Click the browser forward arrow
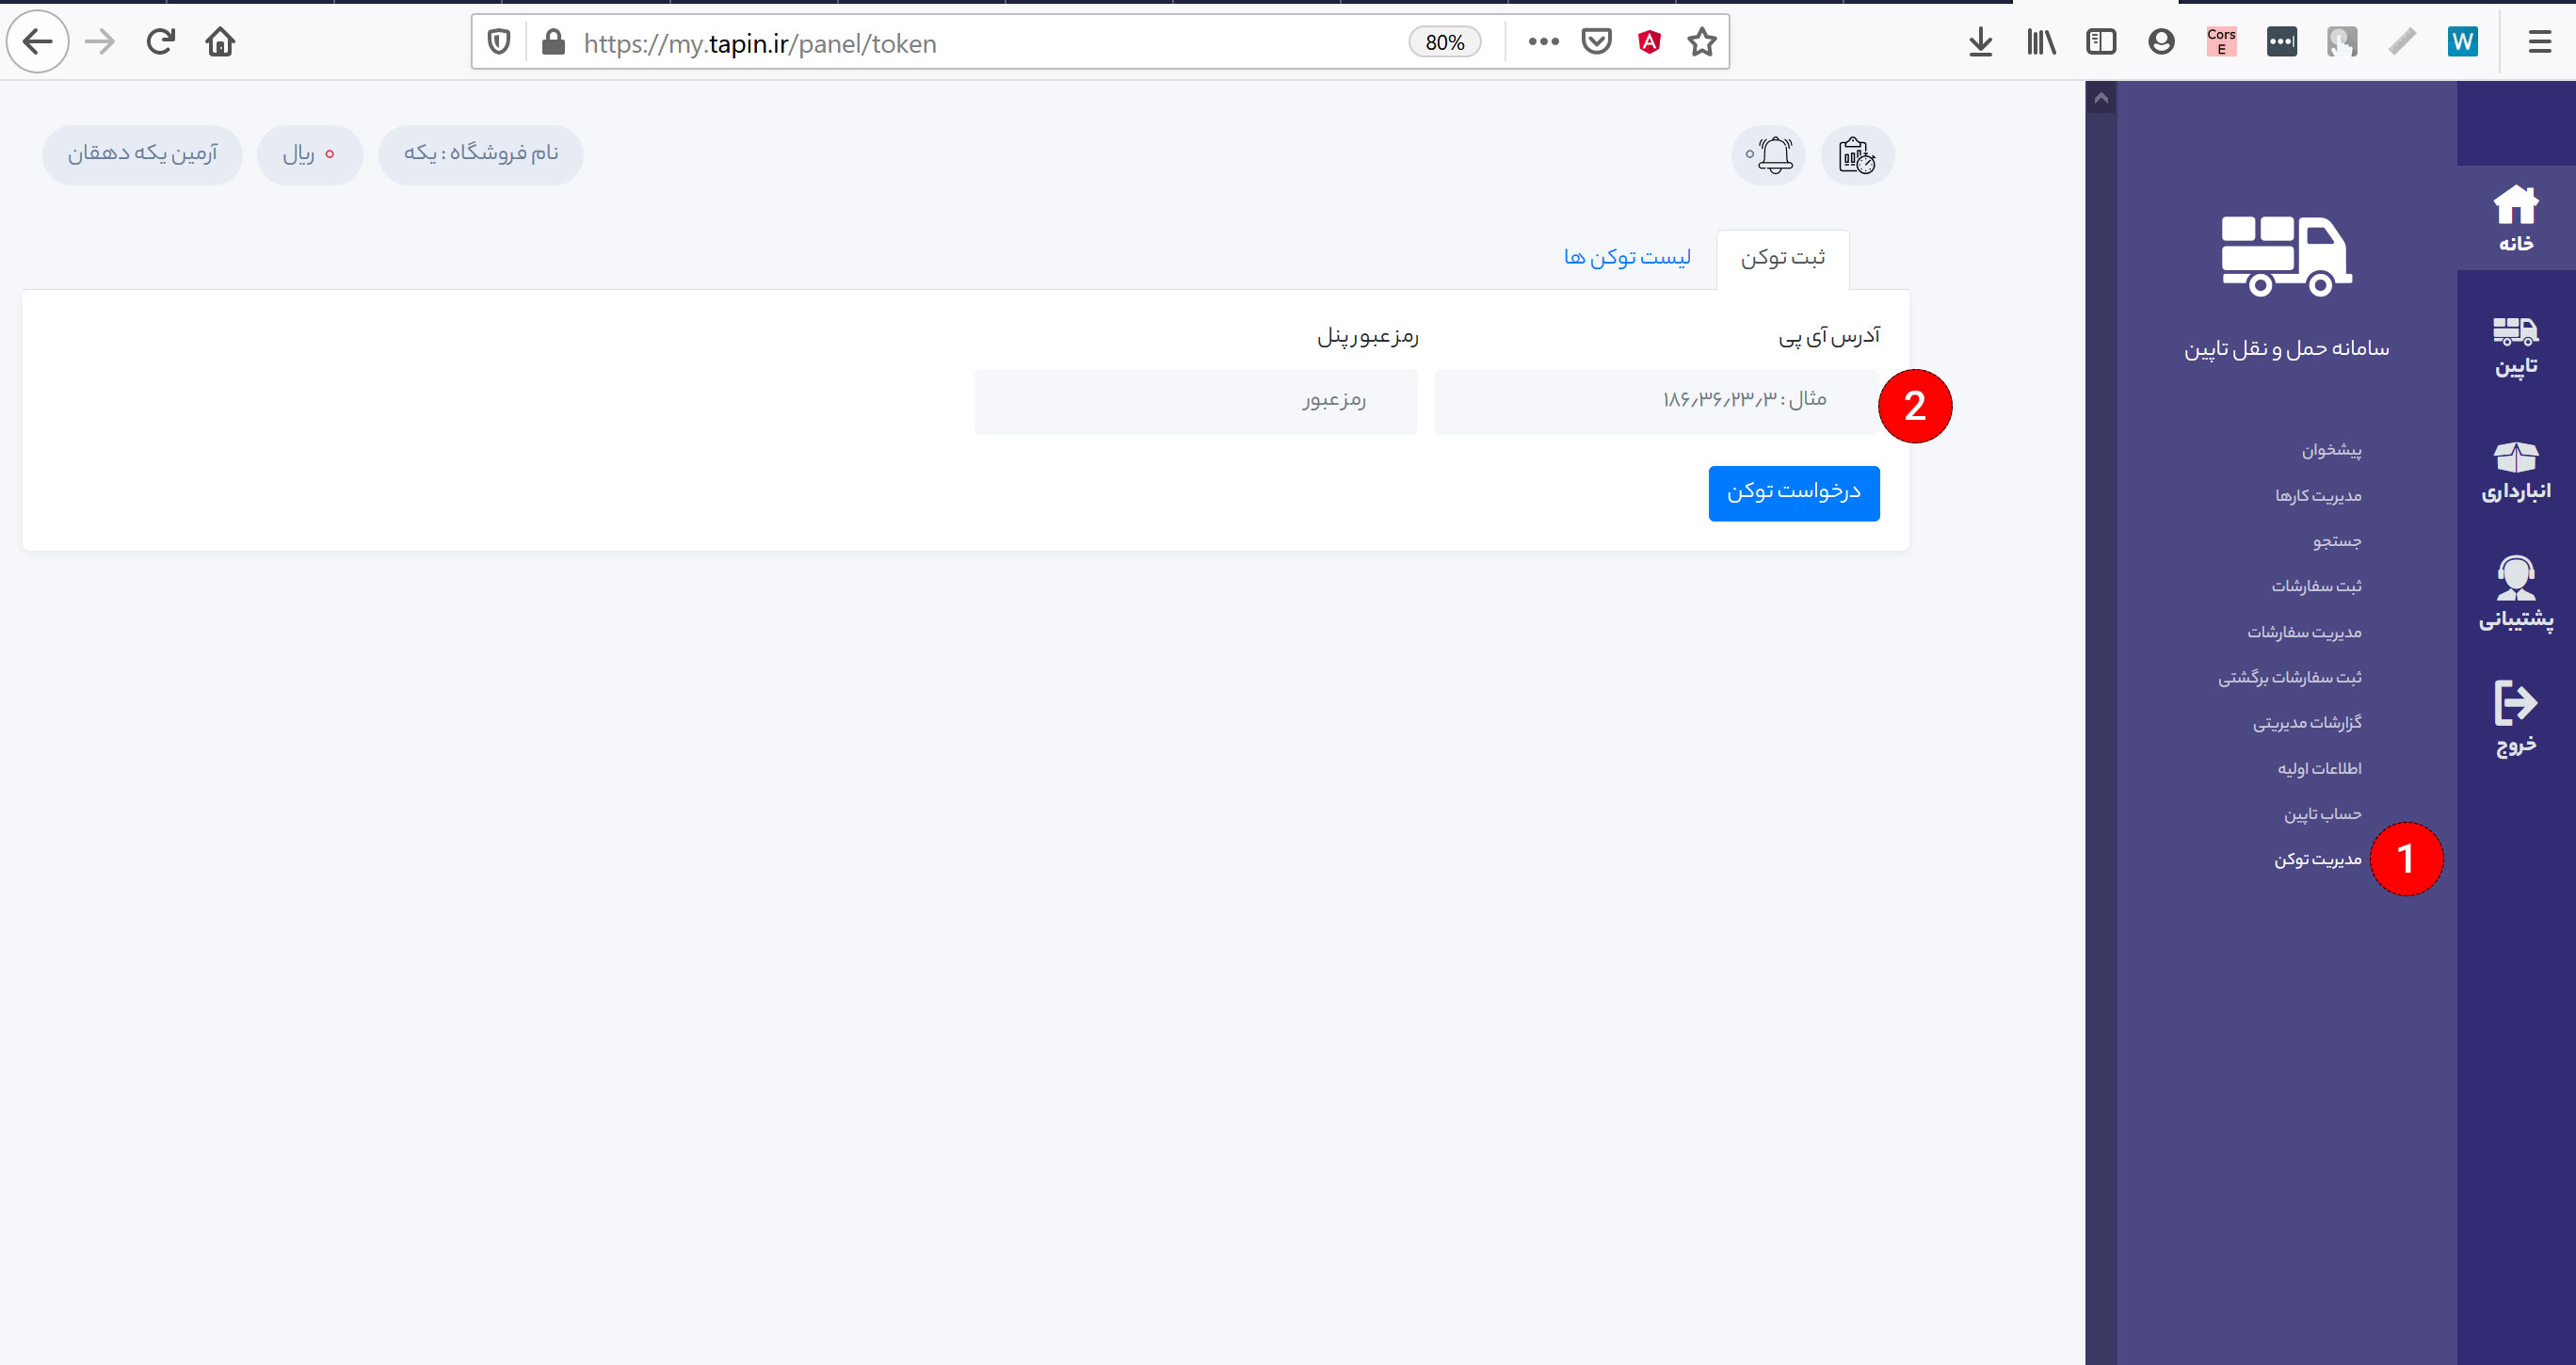This screenshot has height=1365, width=2576. pyautogui.click(x=100, y=42)
